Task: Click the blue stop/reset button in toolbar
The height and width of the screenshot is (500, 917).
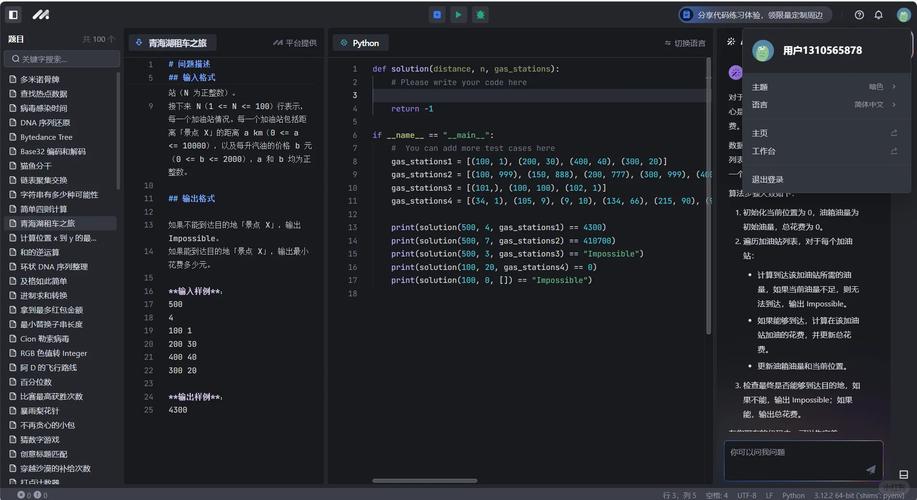Action: pyautogui.click(x=437, y=15)
